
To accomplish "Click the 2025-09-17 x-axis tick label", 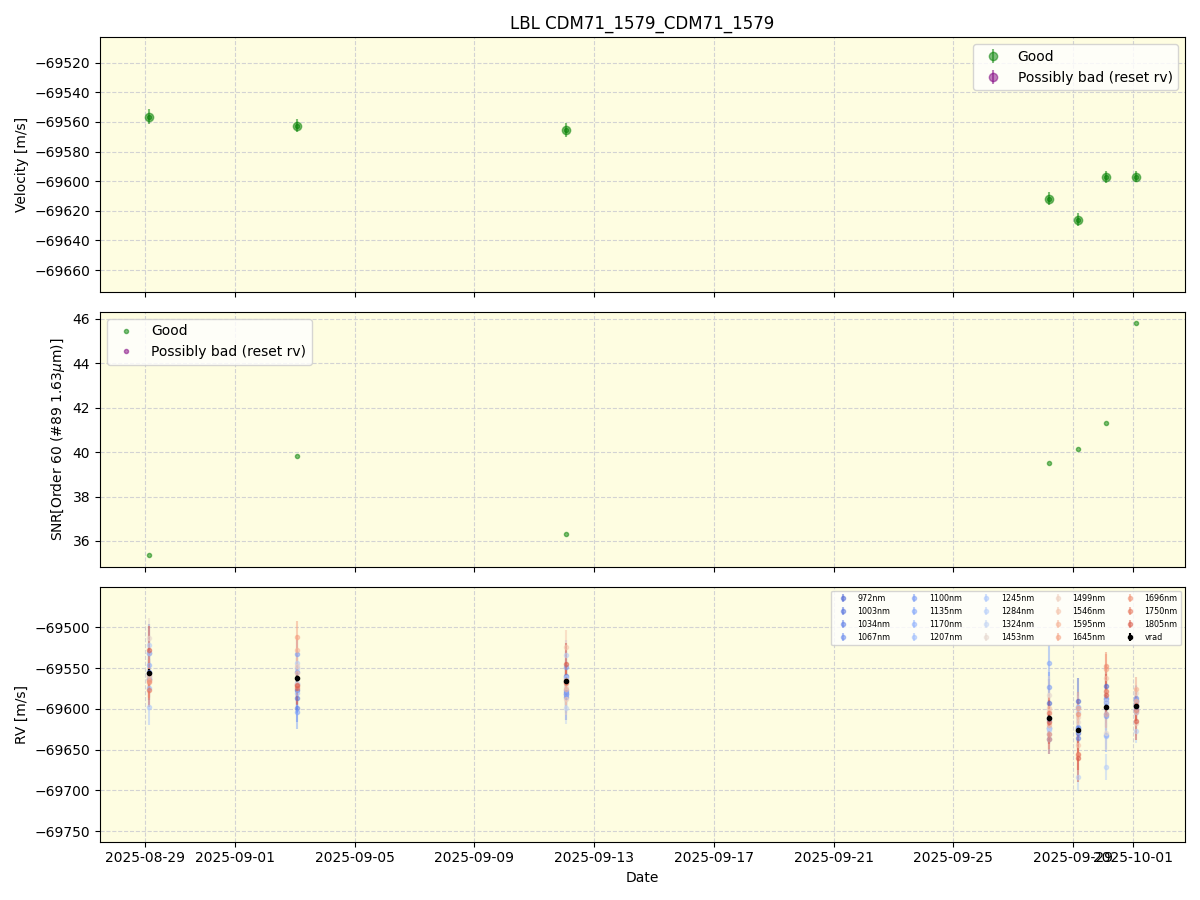I will coord(714,857).
